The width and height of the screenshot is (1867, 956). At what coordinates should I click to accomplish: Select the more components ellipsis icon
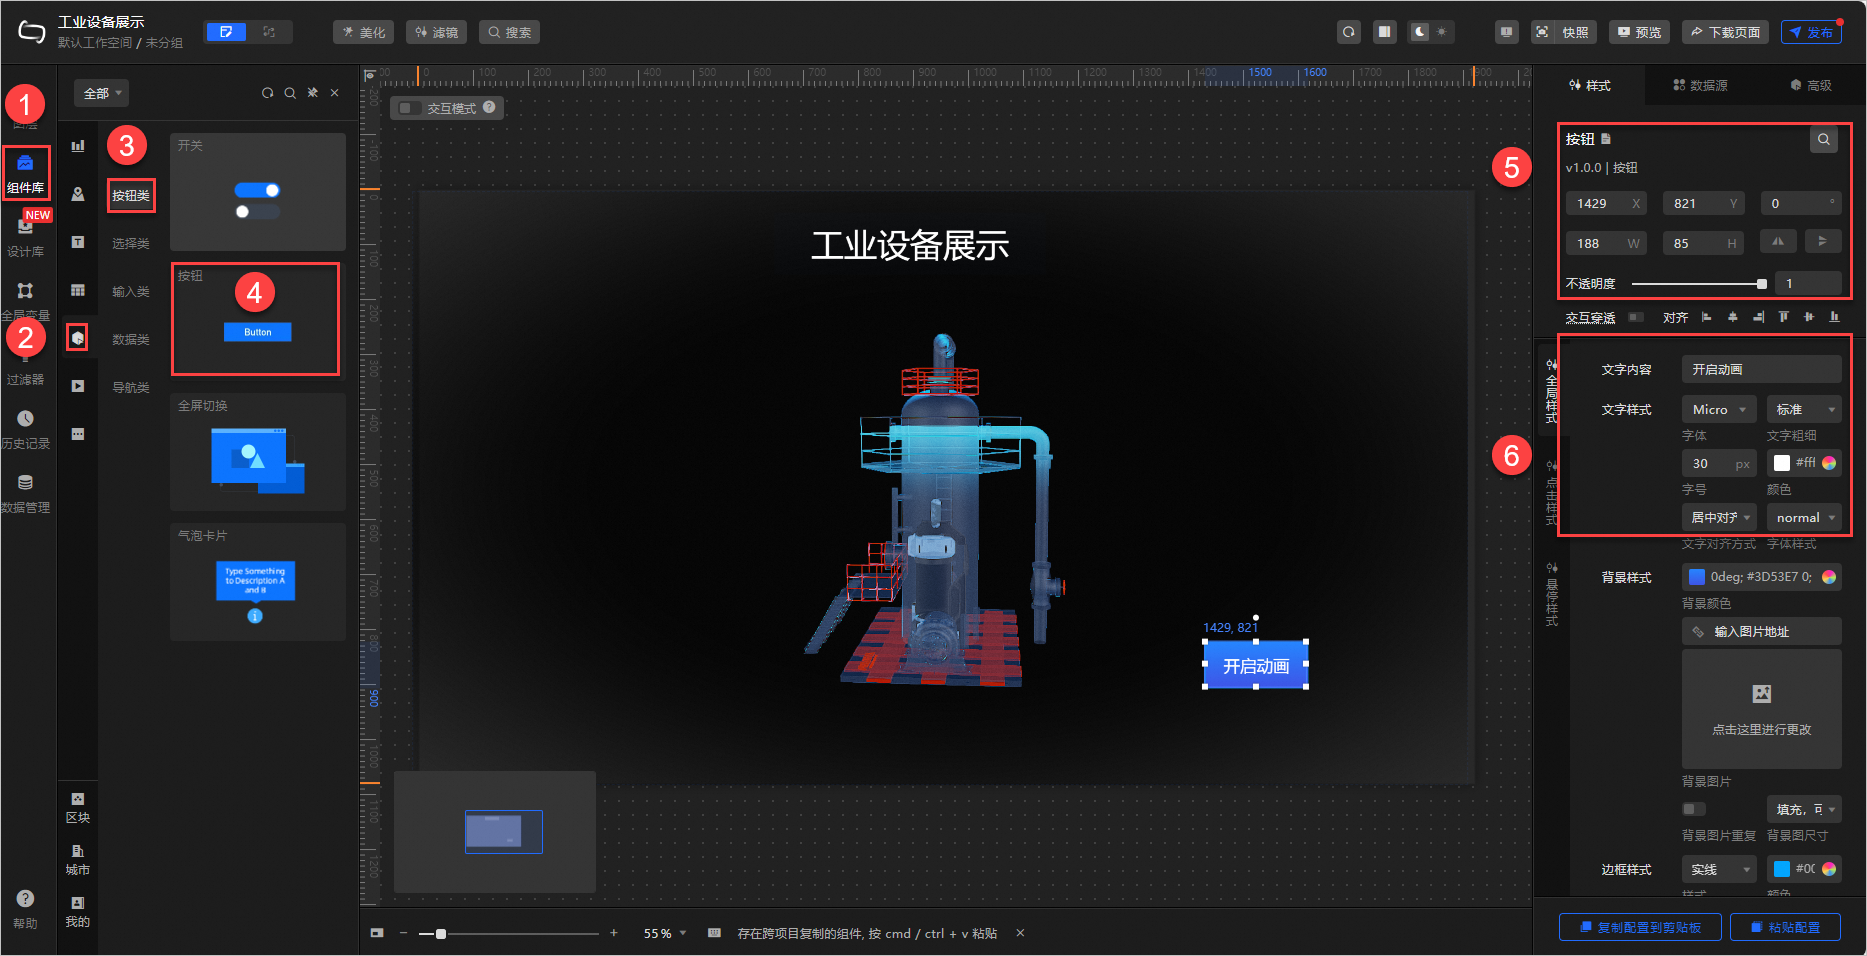[x=78, y=434]
